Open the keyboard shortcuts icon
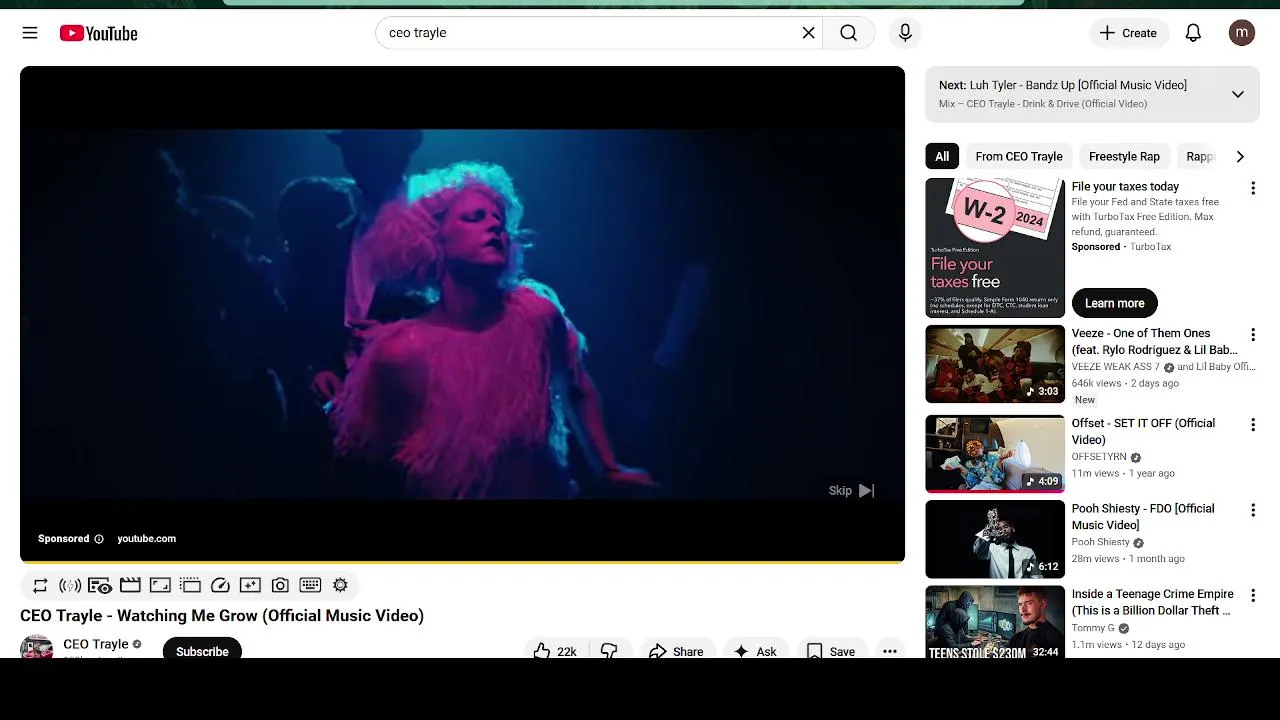This screenshot has width=1280, height=720. [x=310, y=585]
